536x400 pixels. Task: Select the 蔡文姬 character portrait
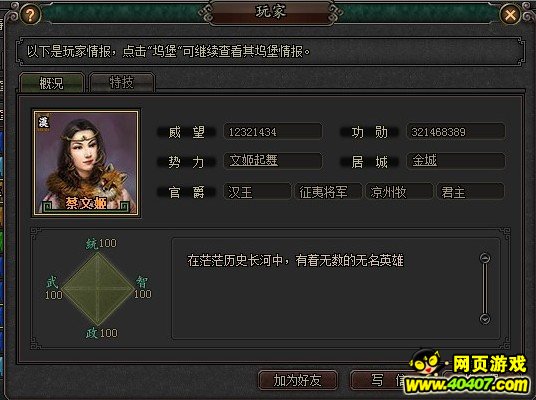click(x=86, y=163)
